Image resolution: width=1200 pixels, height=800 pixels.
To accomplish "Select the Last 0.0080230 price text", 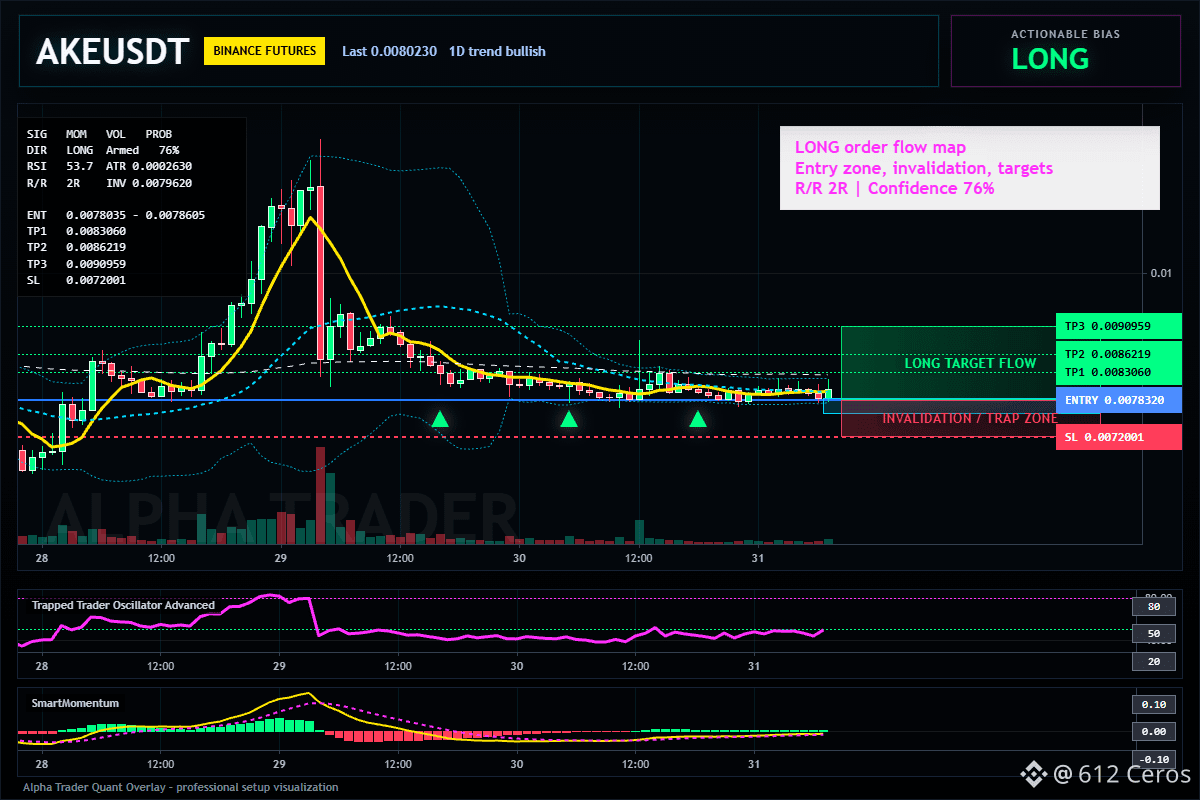I will click(x=389, y=51).
